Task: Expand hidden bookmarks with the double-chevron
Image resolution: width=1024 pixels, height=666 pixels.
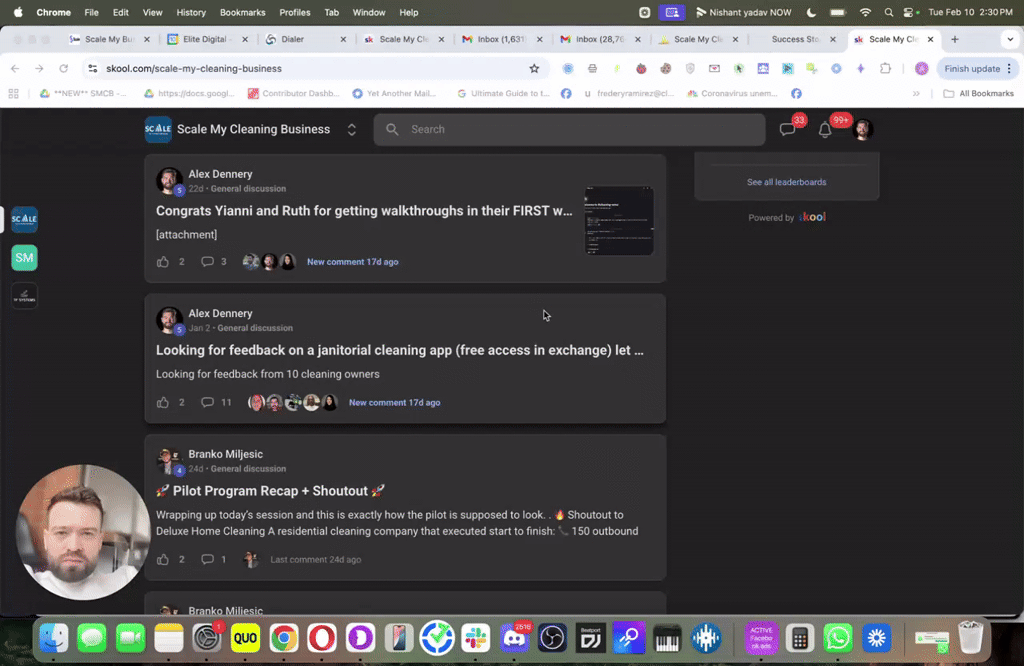Action: pos(916,95)
